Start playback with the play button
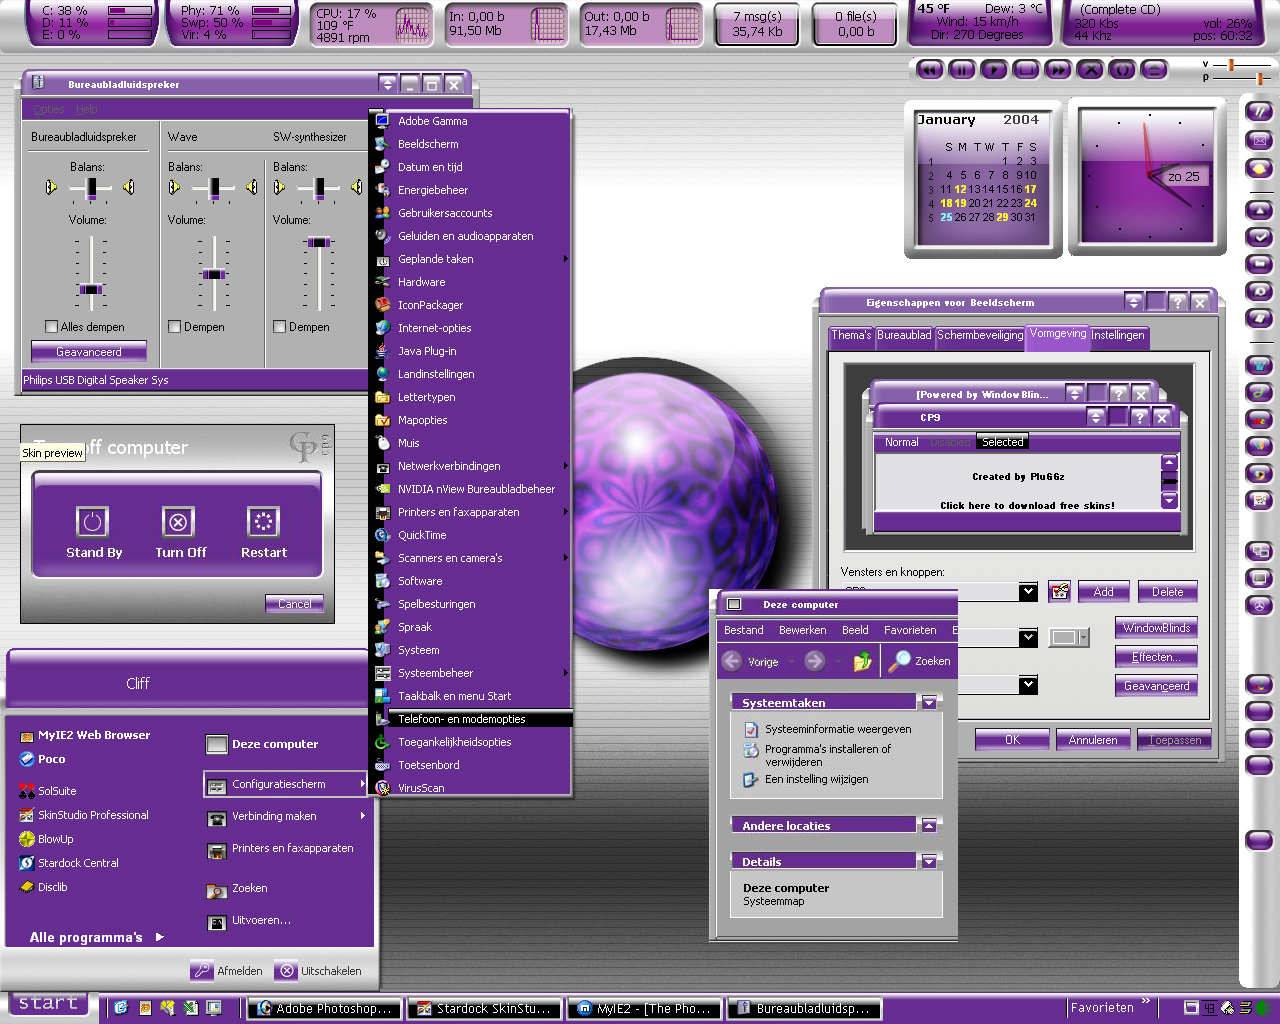This screenshot has height=1024, width=1280. (994, 70)
